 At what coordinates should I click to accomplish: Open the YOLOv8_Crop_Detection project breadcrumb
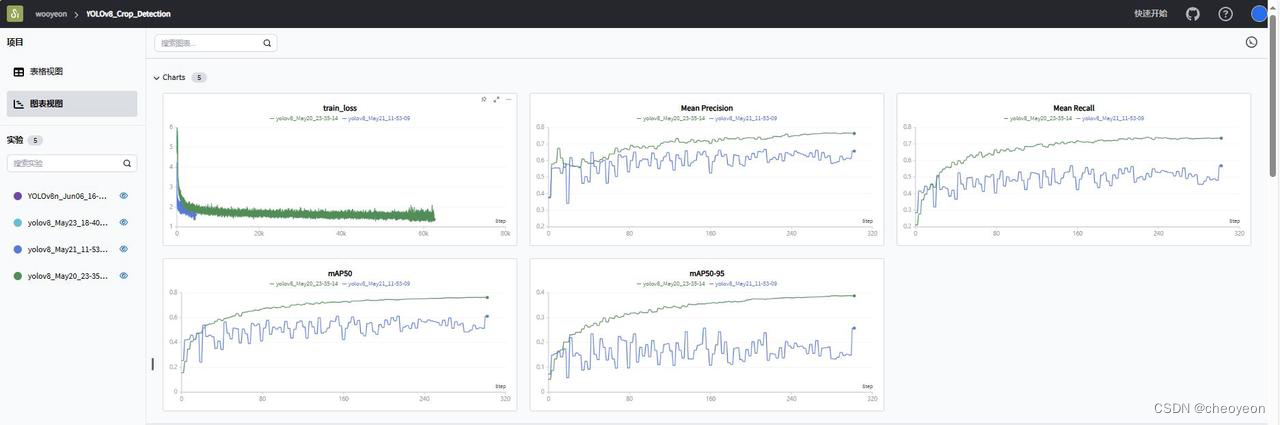pyautogui.click(x=128, y=14)
